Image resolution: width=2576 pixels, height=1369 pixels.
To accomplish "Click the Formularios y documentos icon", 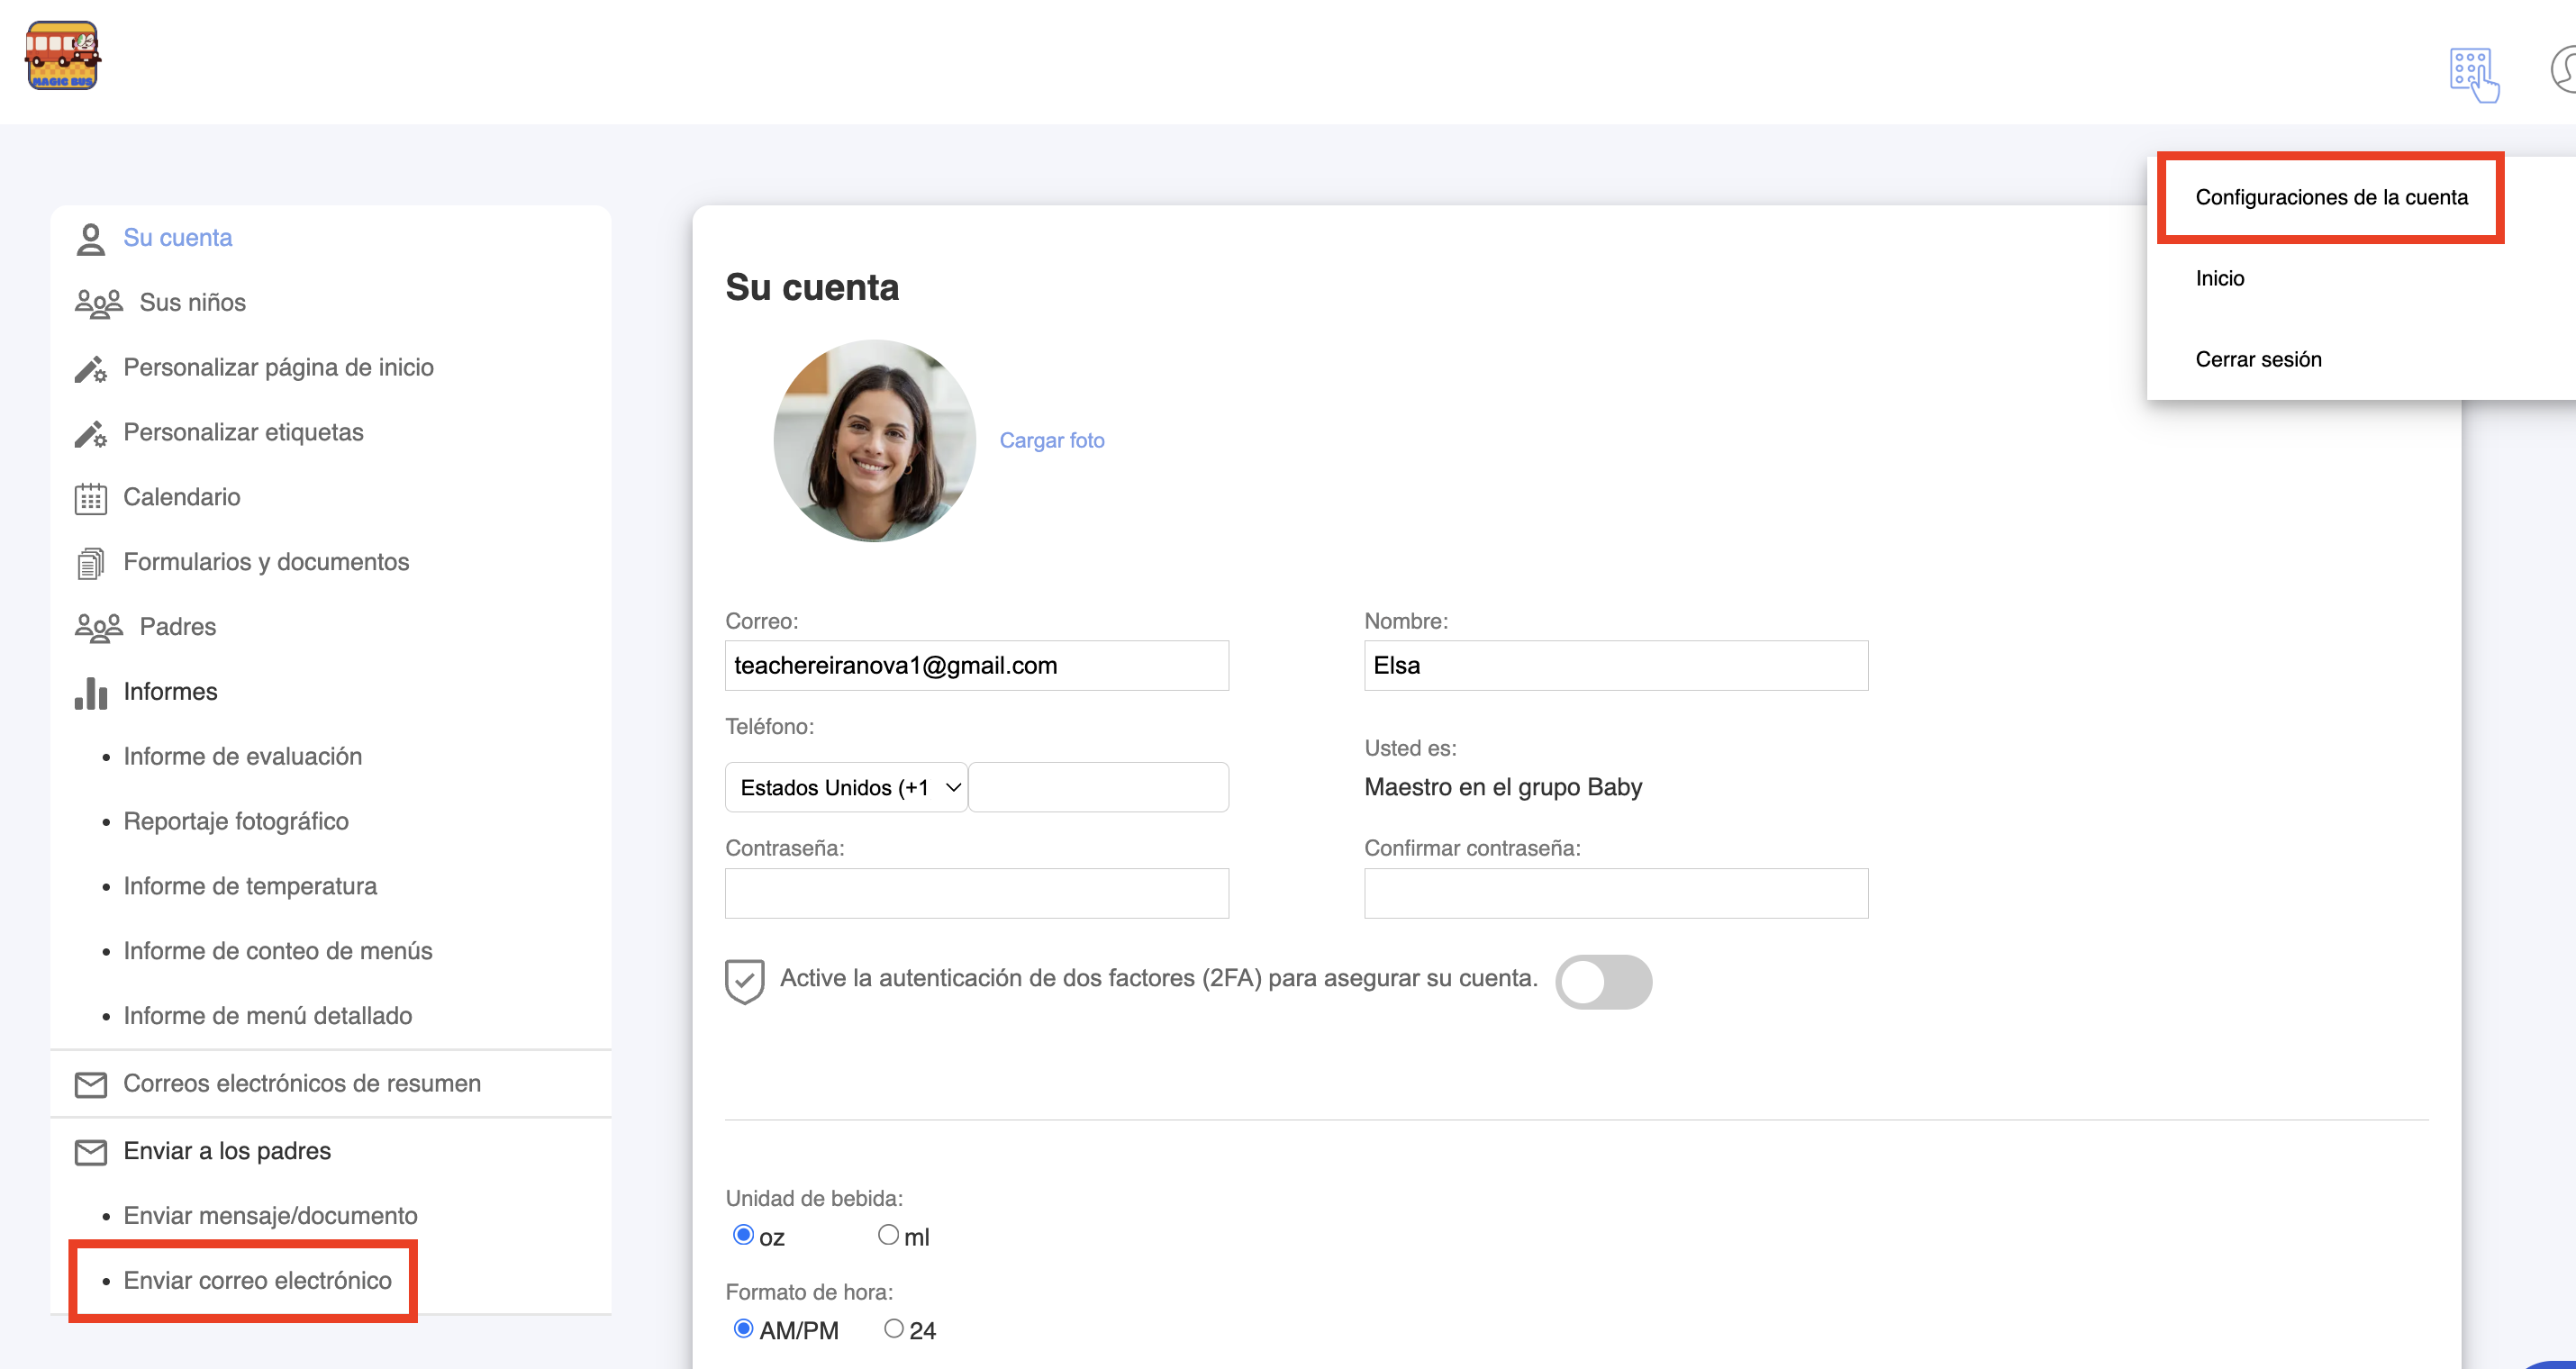I will point(90,563).
